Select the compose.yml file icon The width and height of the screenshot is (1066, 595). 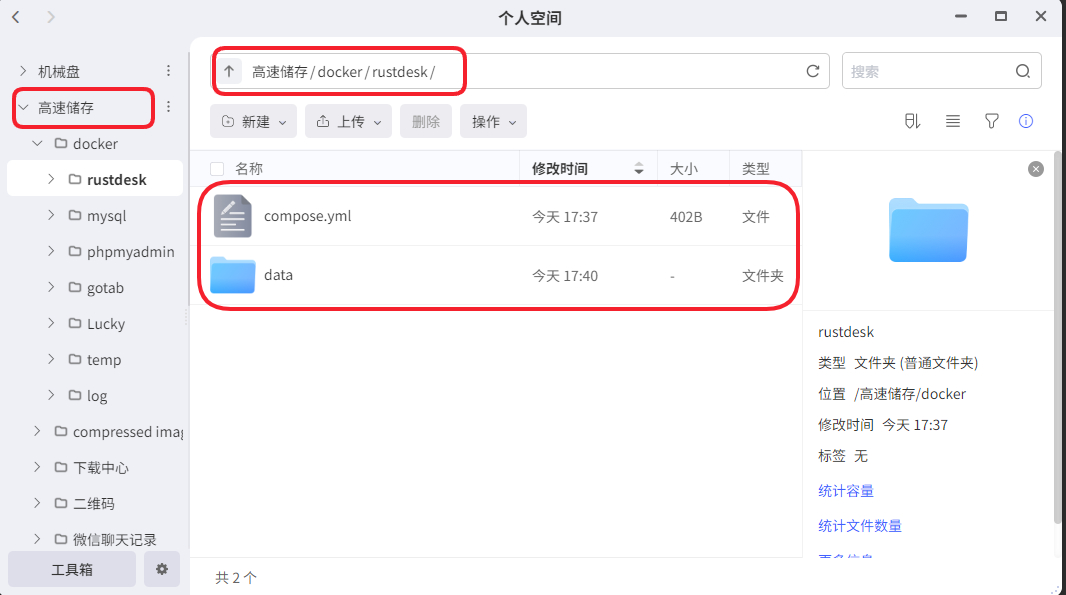tap(233, 216)
